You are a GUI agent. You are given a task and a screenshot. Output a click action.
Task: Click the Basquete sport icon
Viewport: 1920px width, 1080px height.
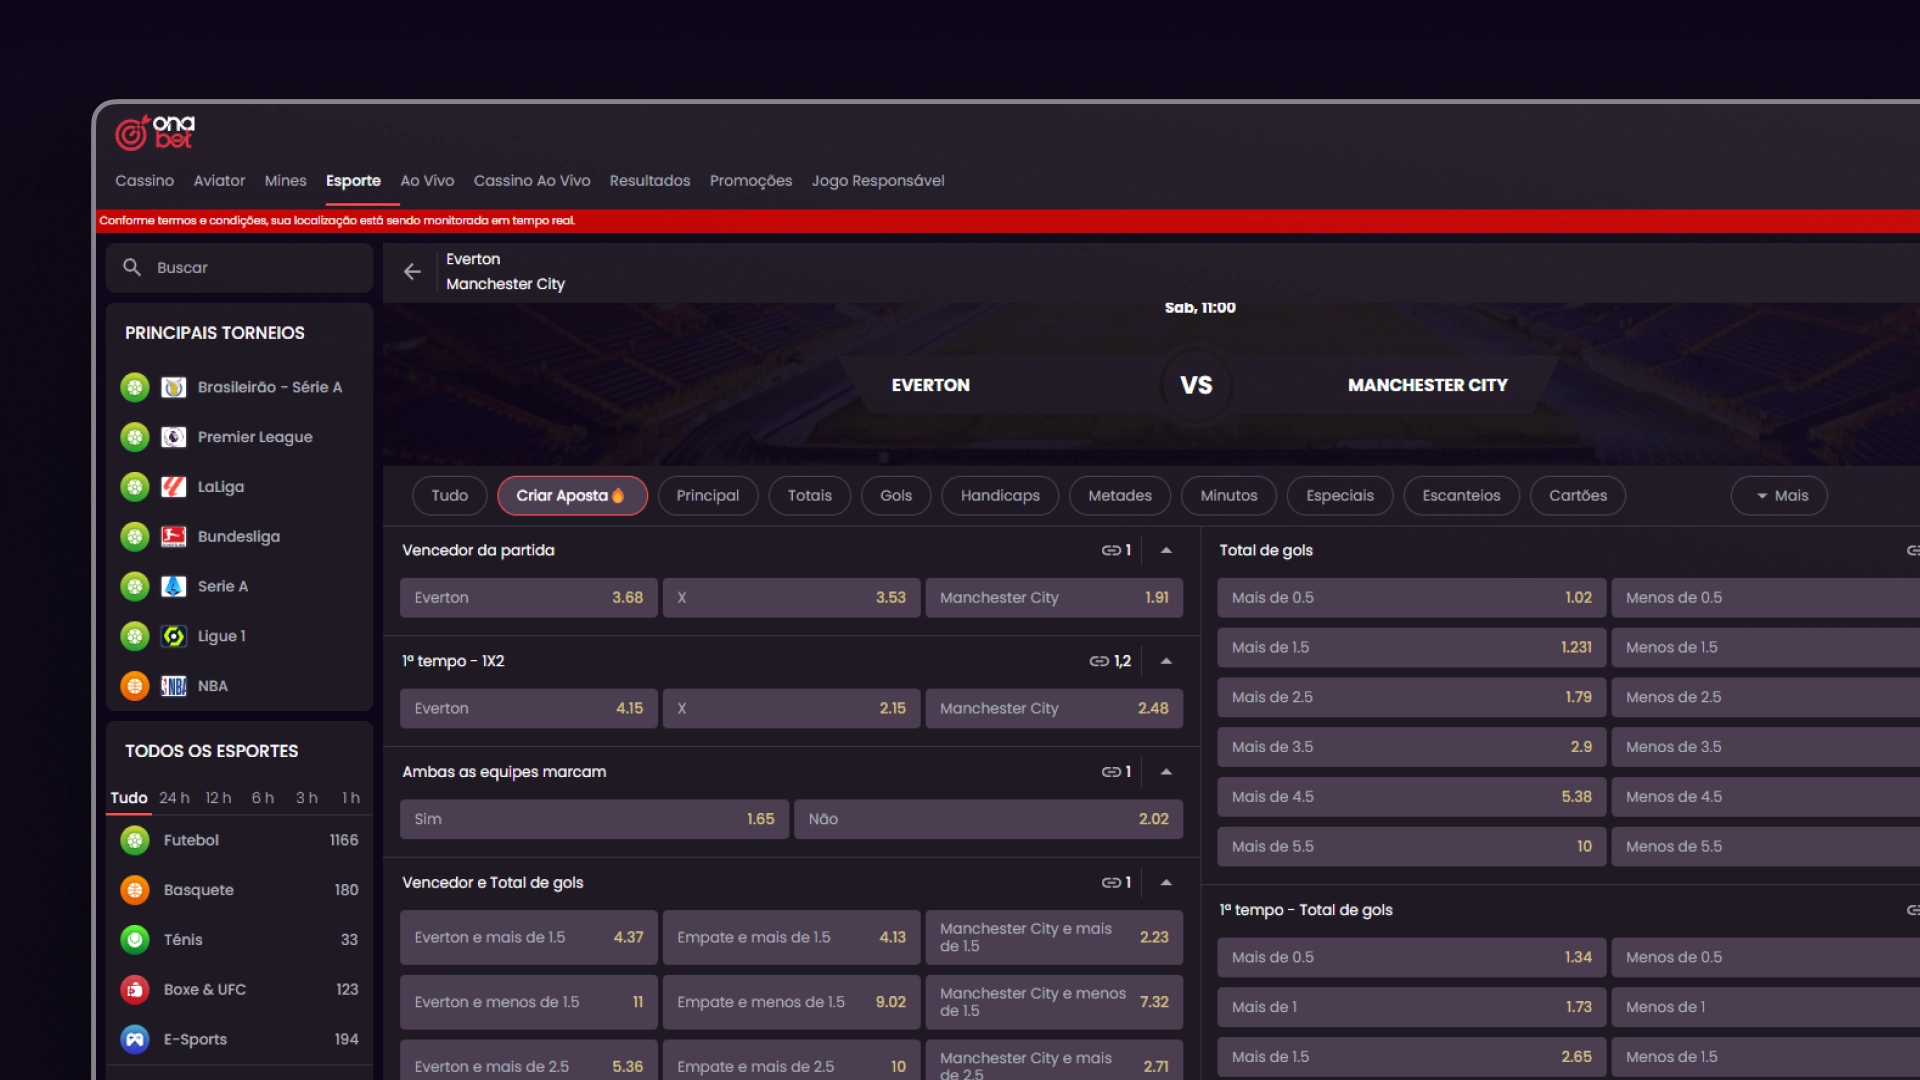[134, 890]
